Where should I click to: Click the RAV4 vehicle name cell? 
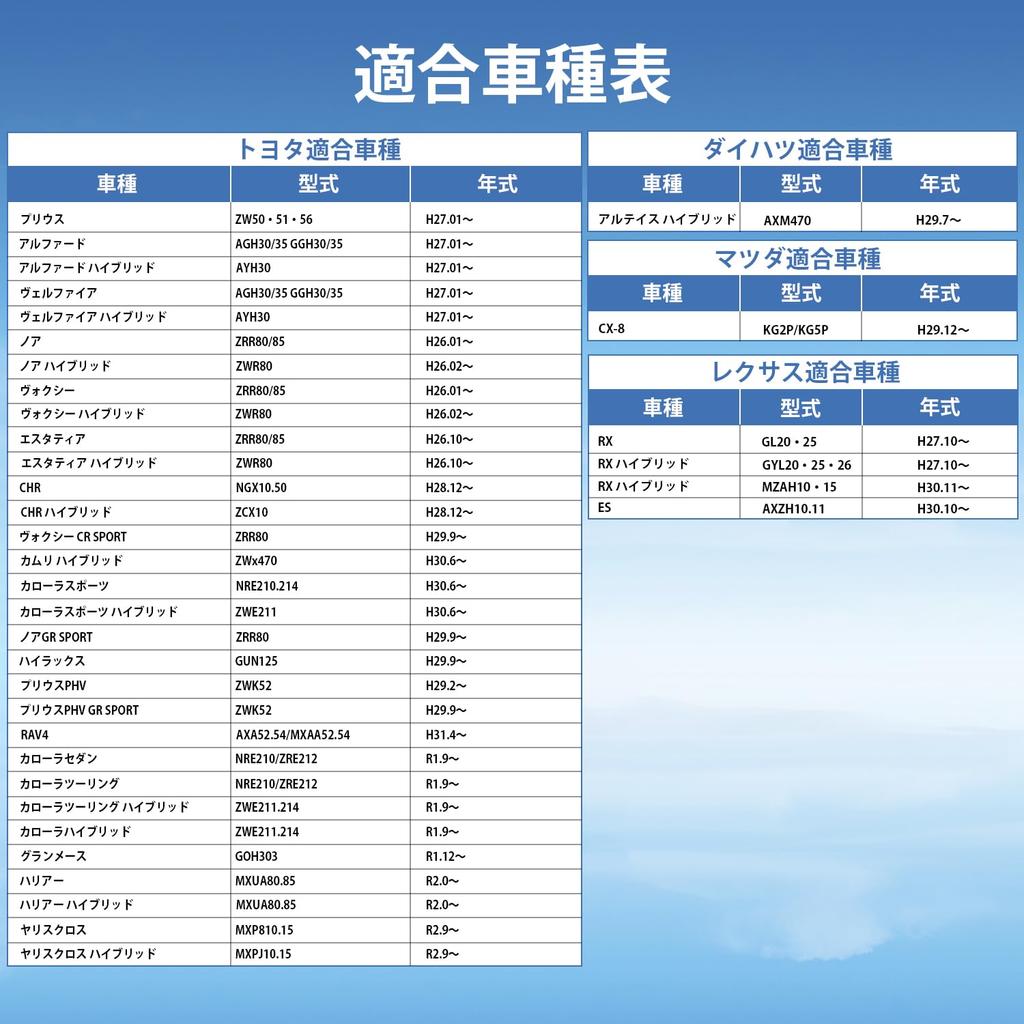pyautogui.click(x=34, y=735)
